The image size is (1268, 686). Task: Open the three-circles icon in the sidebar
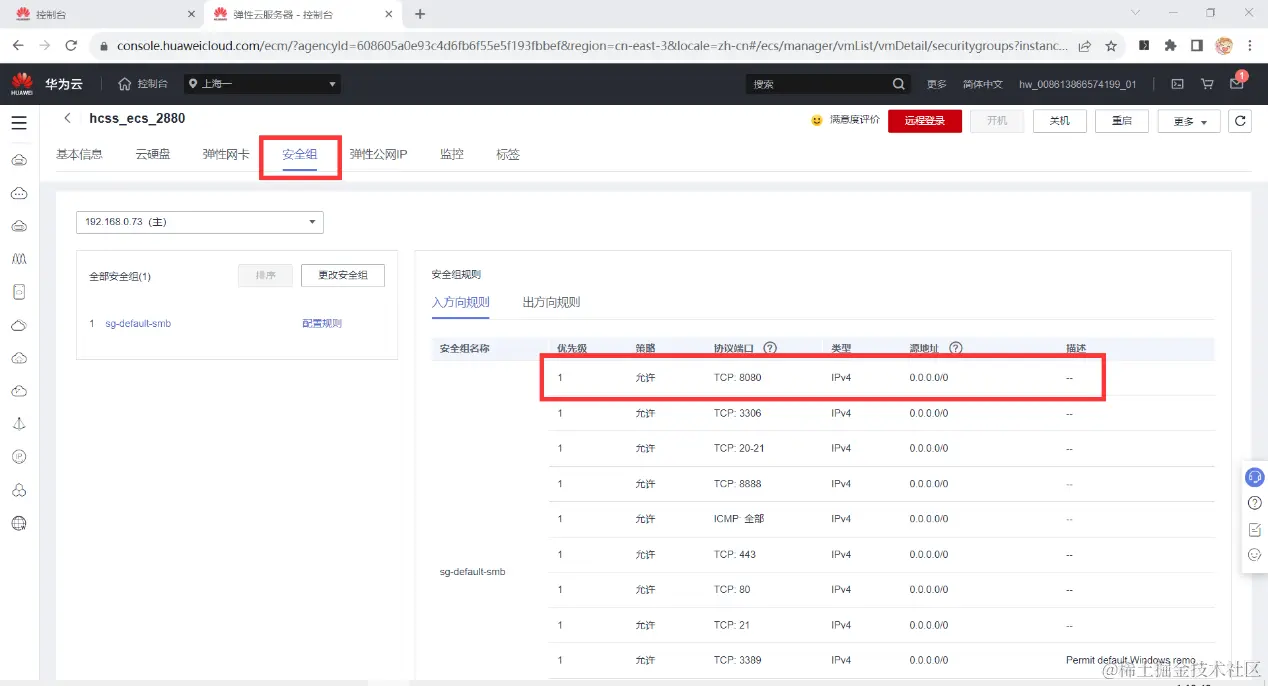(x=19, y=490)
